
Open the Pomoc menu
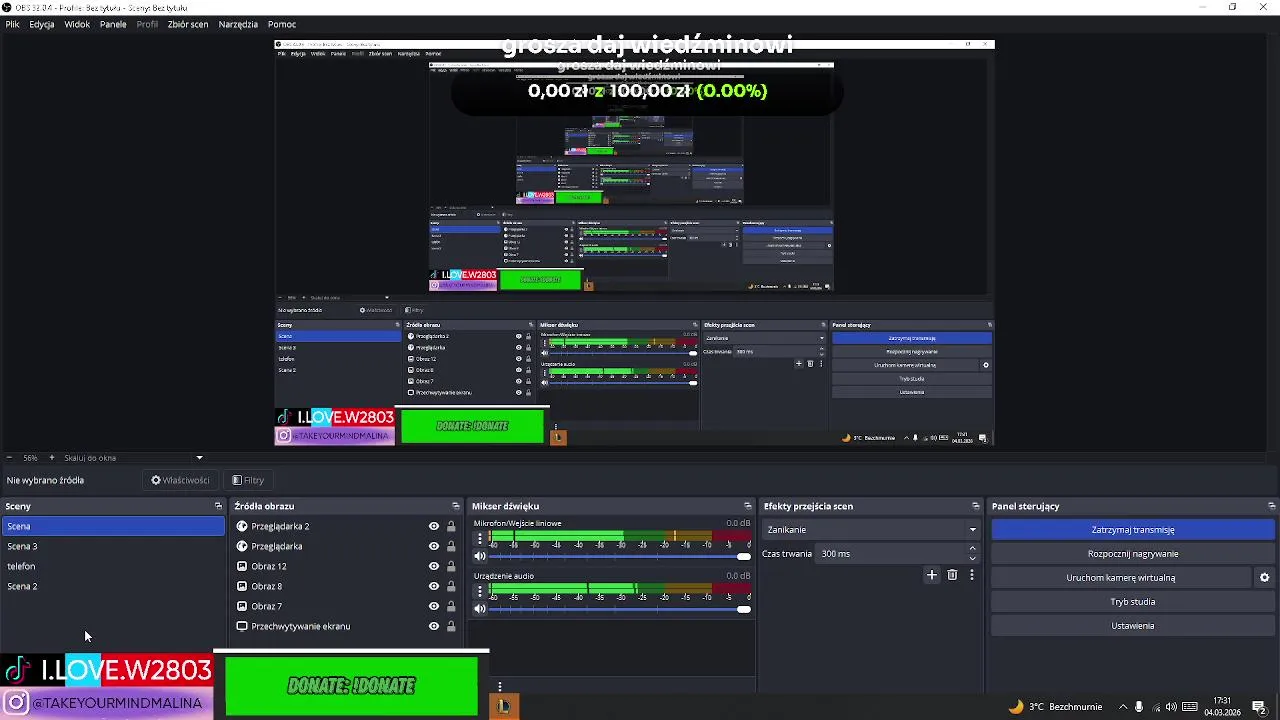[x=282, y=24]
